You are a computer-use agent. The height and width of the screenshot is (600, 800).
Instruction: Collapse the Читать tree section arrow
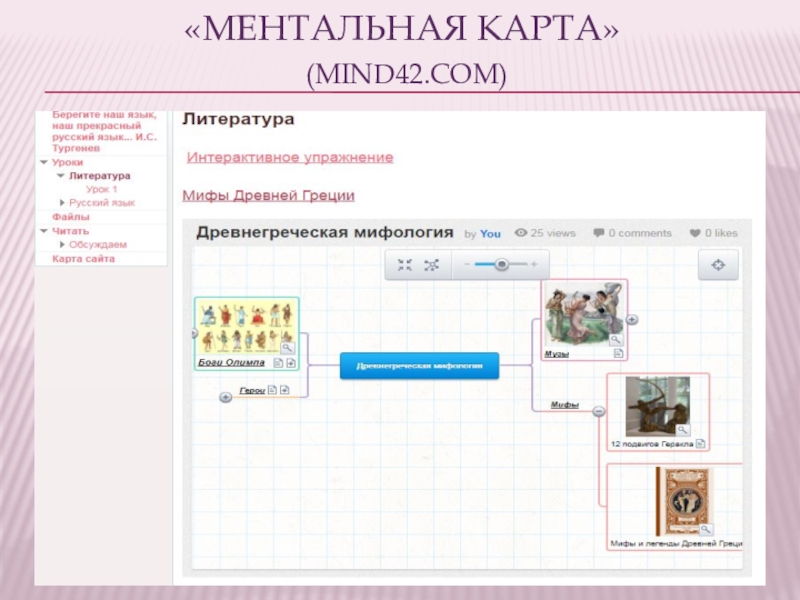44,231
